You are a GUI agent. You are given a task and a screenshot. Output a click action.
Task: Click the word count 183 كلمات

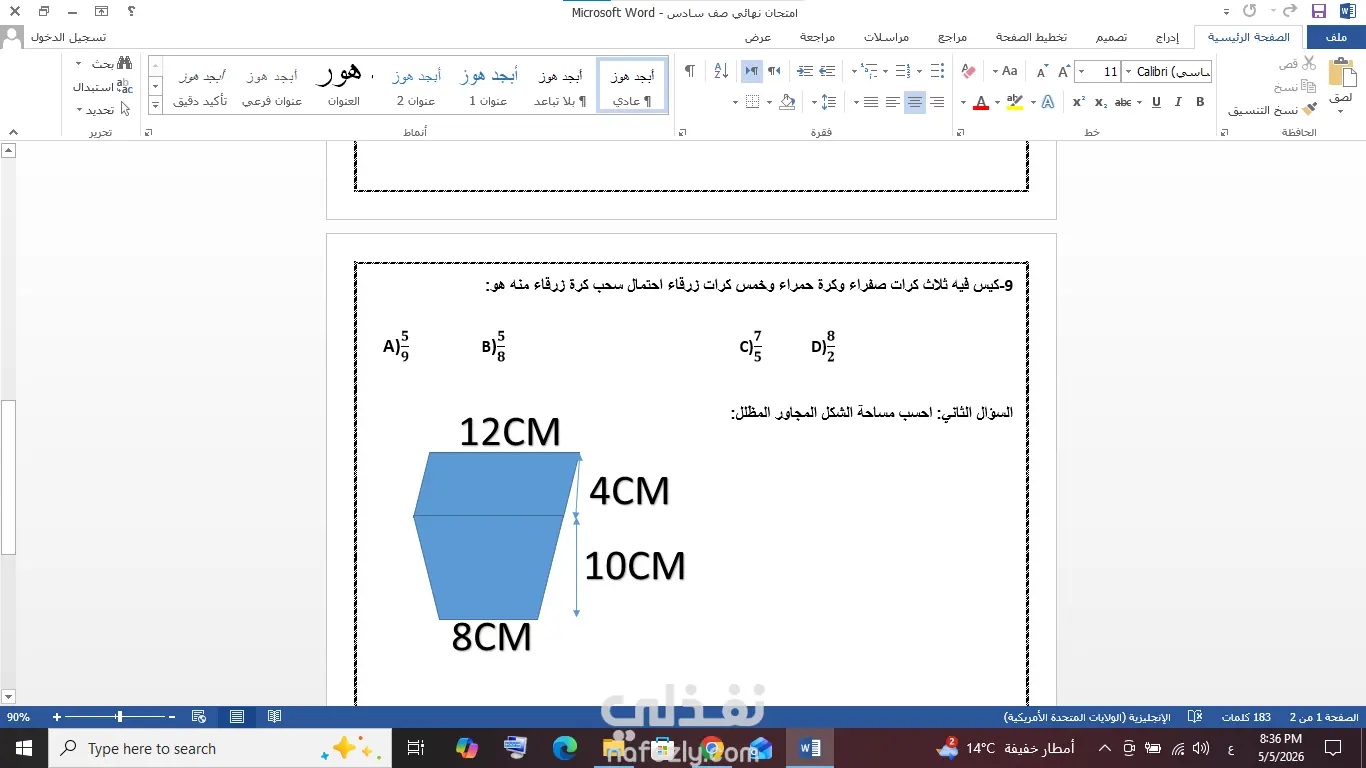pyautogui.click(x=1247, y=717)
